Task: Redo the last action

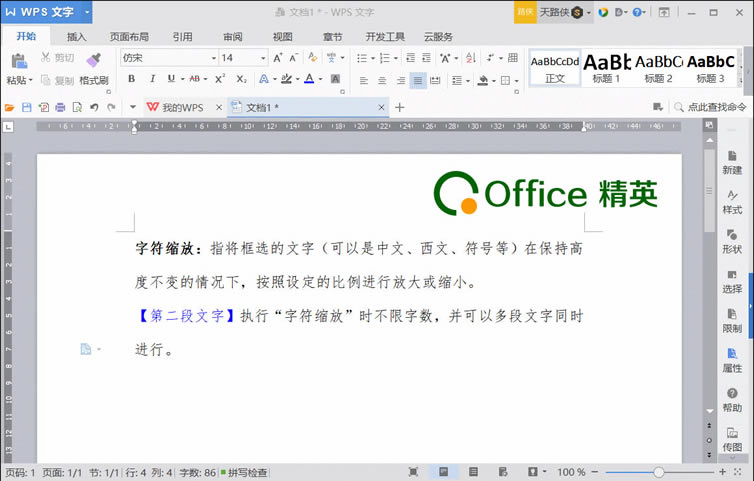Action: [x=112, y=107]
